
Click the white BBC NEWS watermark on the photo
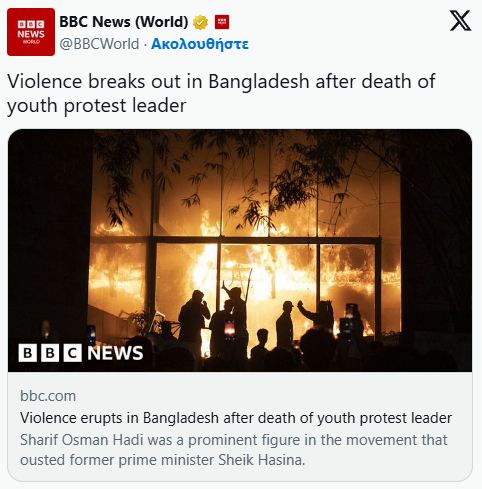81,353
